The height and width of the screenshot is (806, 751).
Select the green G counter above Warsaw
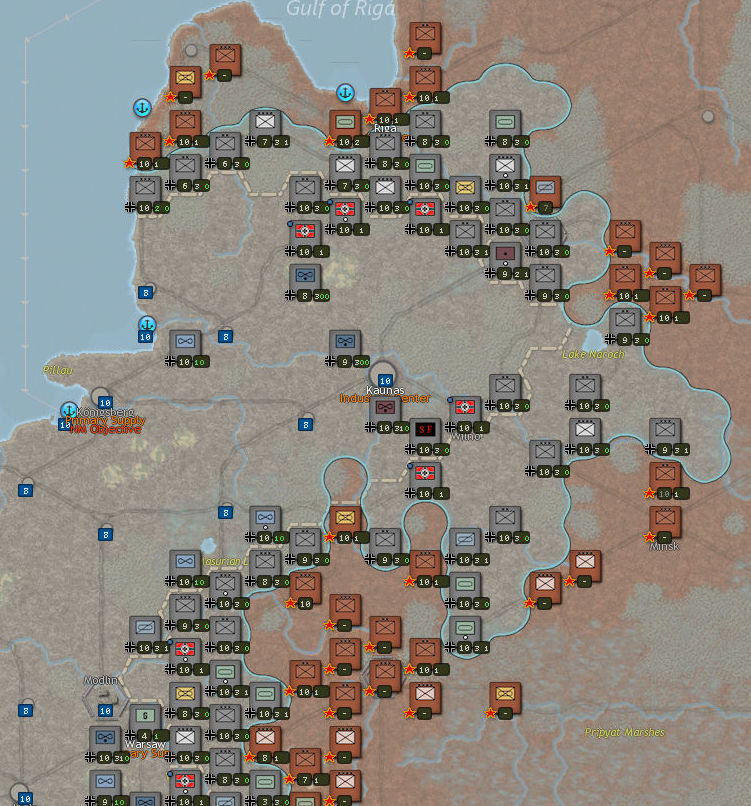click(x=145, y=715)
